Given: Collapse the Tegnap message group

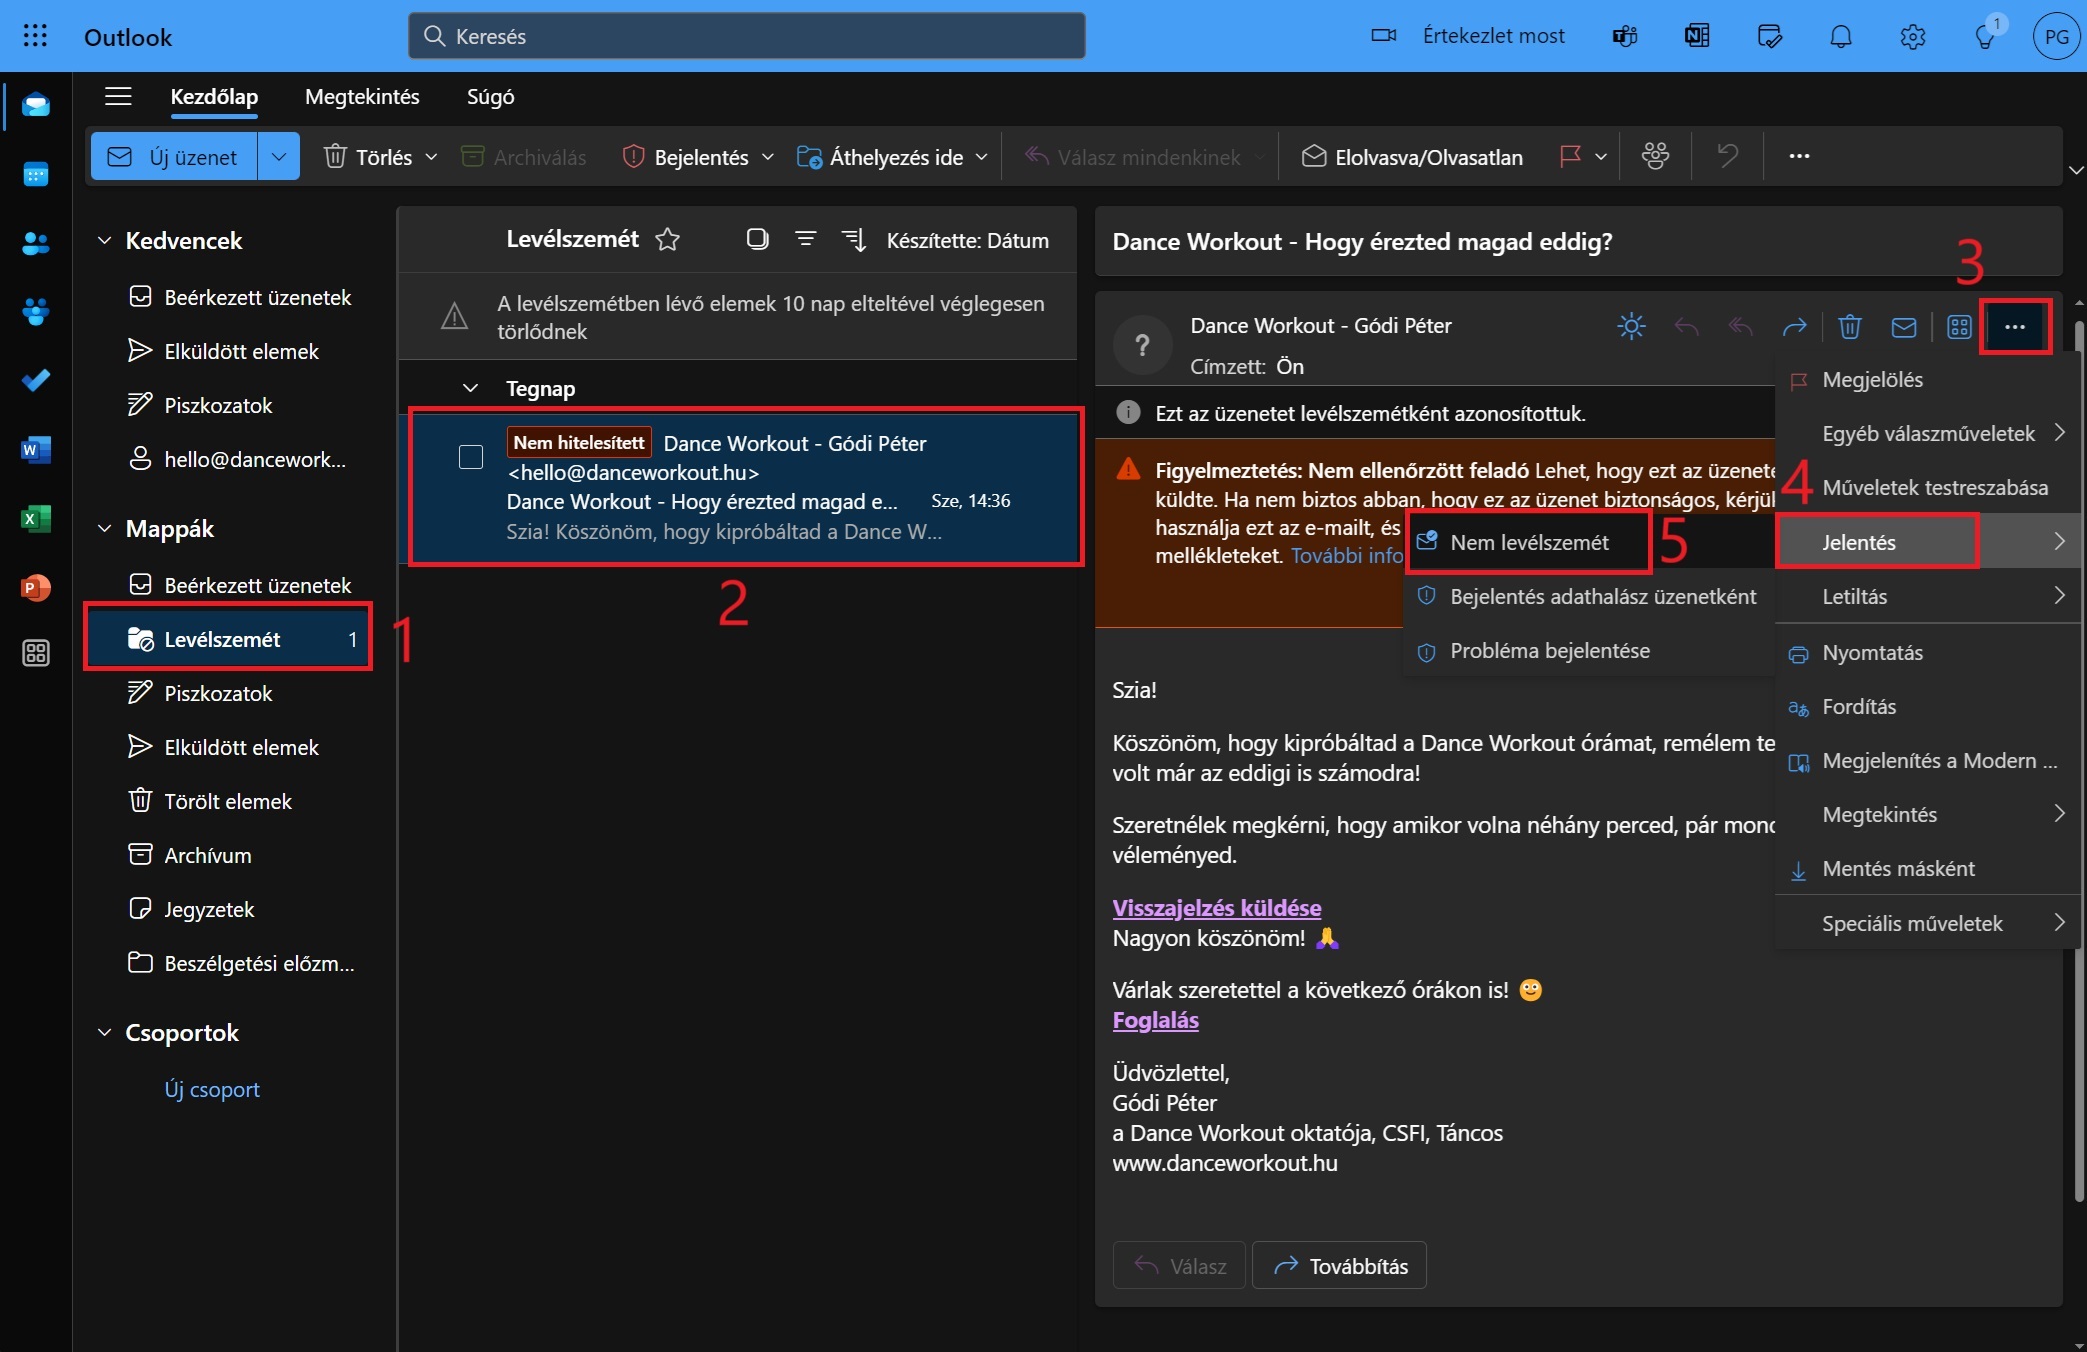Looking at the screenshot, I should 470,388.
